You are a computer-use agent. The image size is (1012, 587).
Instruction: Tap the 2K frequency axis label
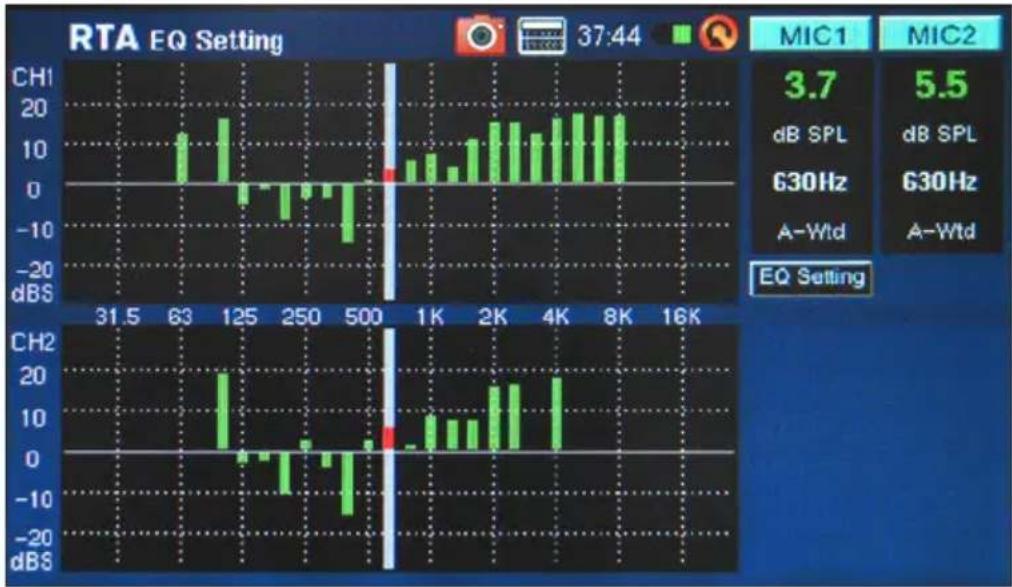click(493, 317)
